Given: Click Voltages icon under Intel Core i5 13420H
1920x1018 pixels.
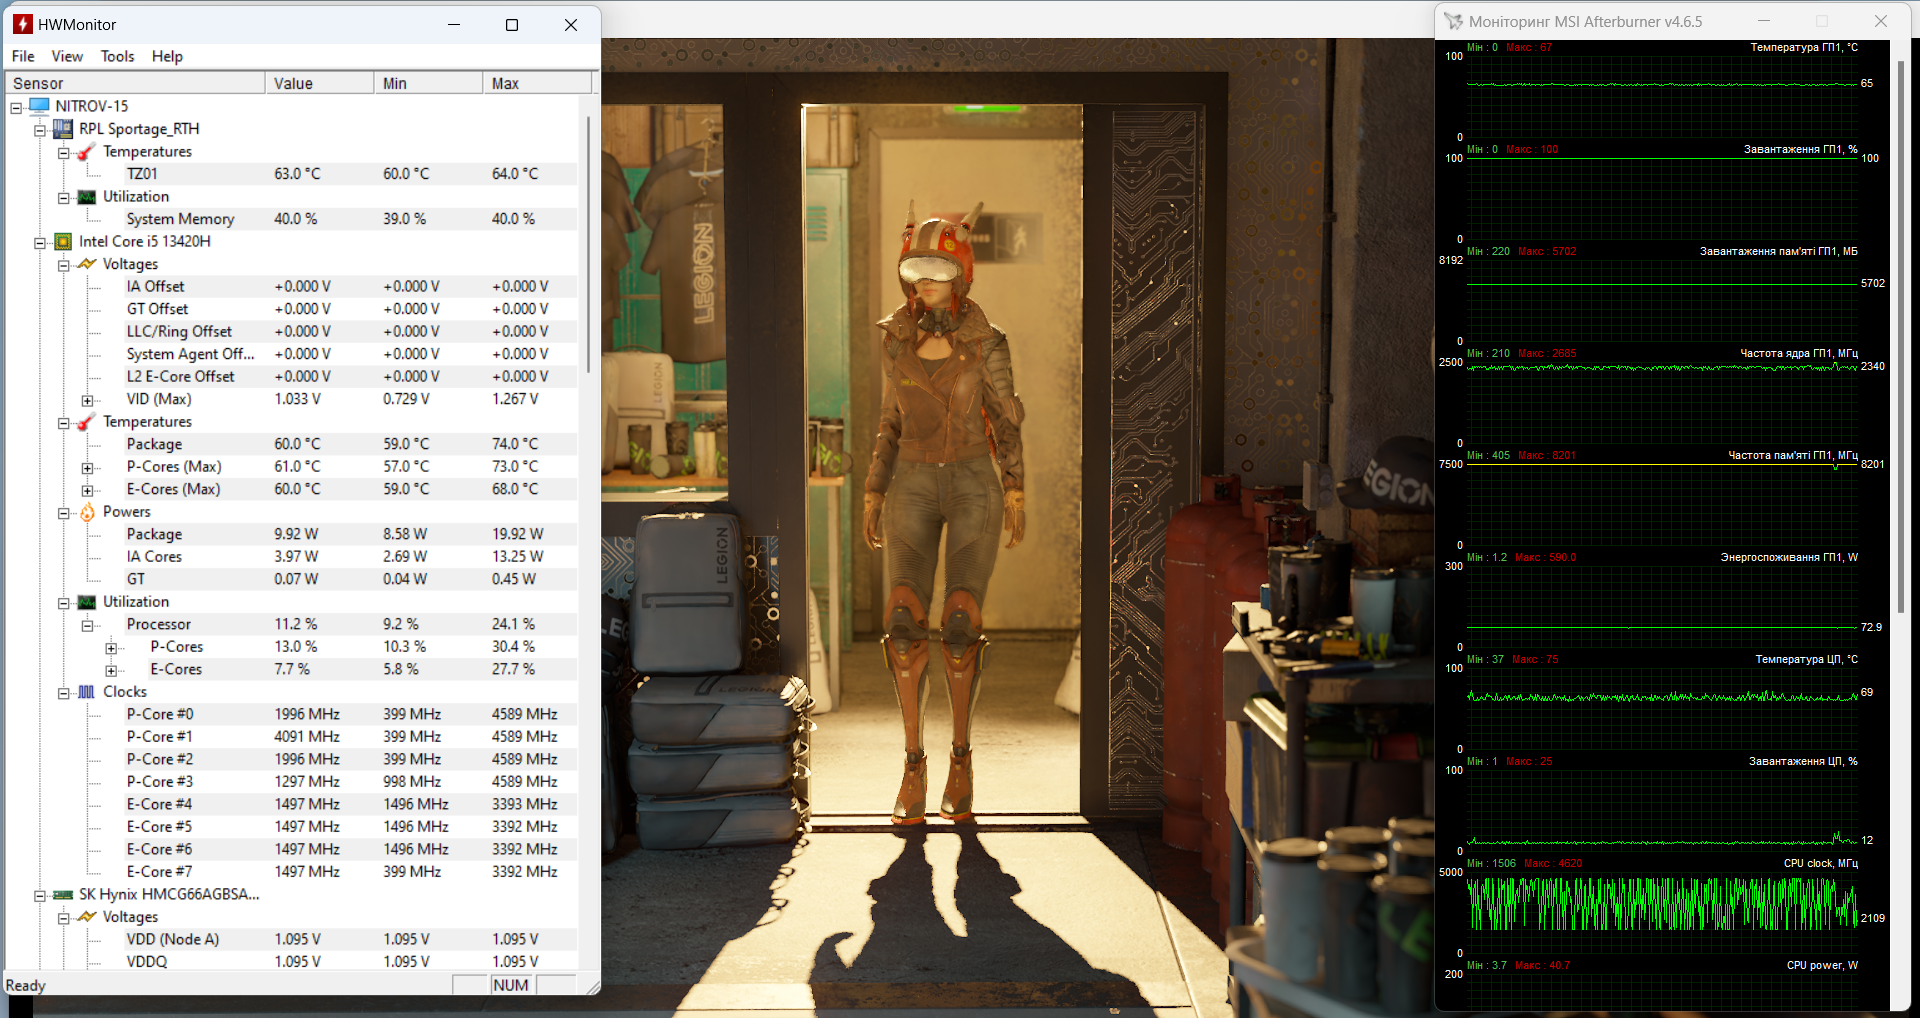Looking at the screenshot, I should click(87, 265).
